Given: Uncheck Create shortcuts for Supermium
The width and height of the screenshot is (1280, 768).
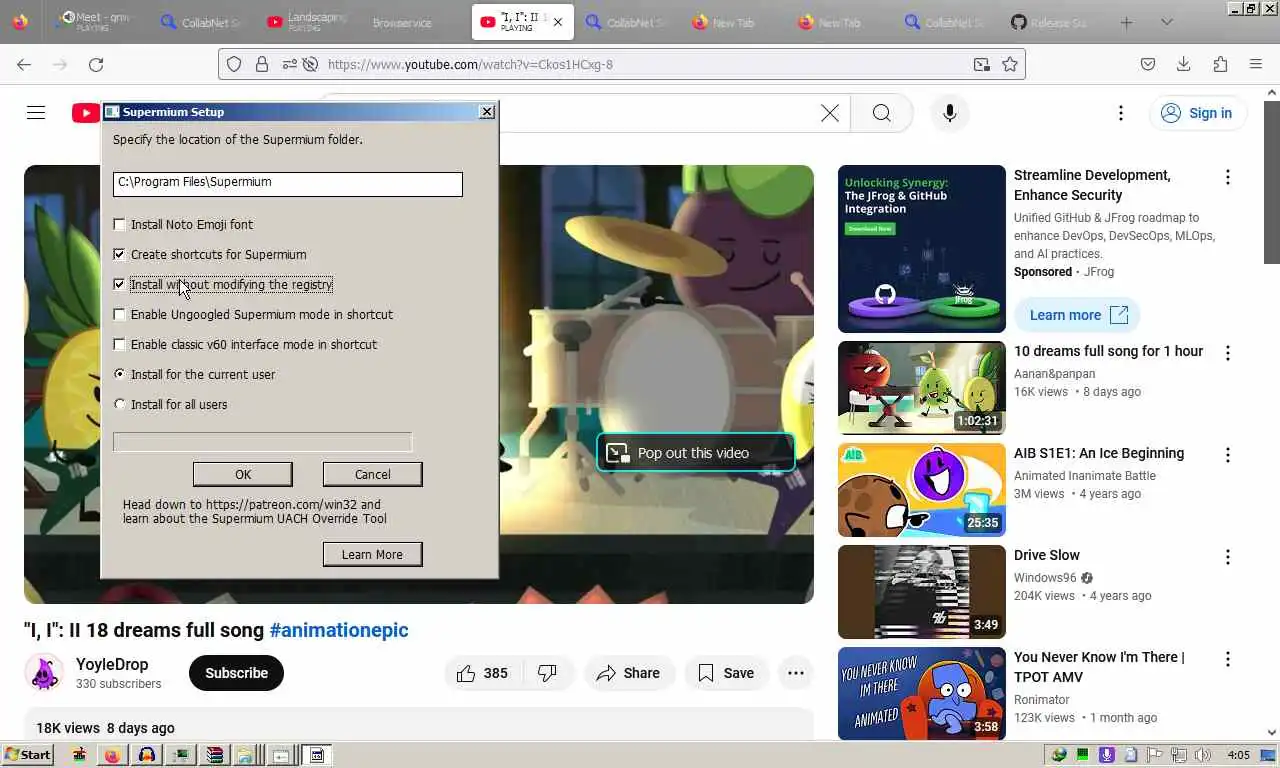Looking at the screenshot, I should pos(120,255).
